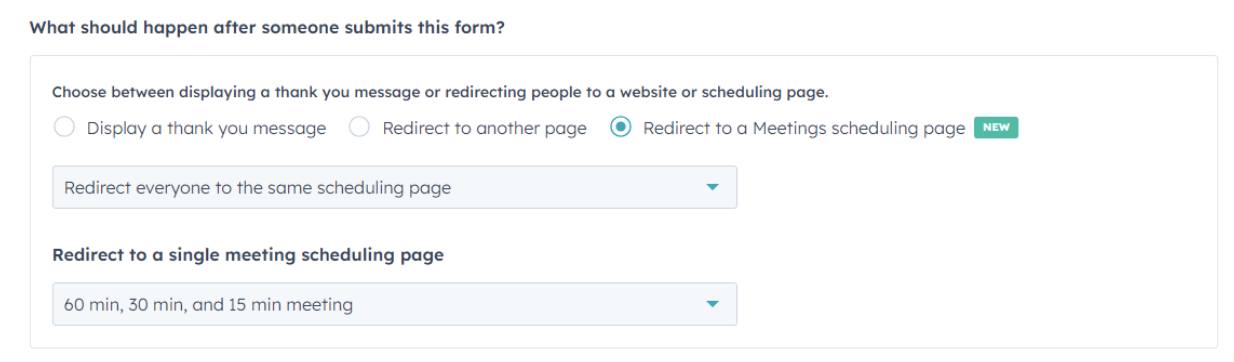Expand arrow of the 60 min meeting dropdown
The width and height of the screenshot is (1234, 362).
click(712, 304)
